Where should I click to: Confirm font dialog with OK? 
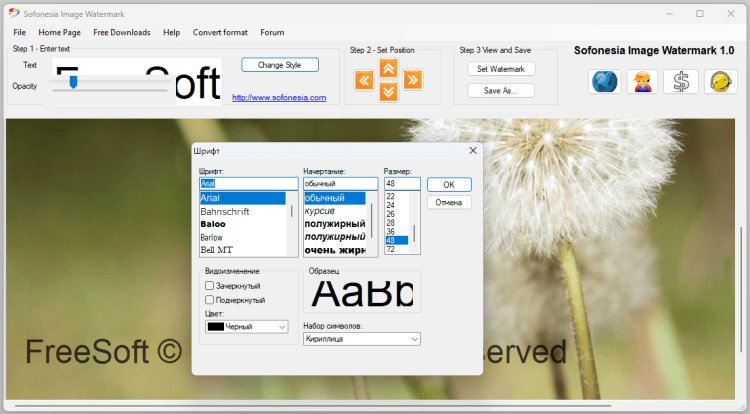(449, 185)
